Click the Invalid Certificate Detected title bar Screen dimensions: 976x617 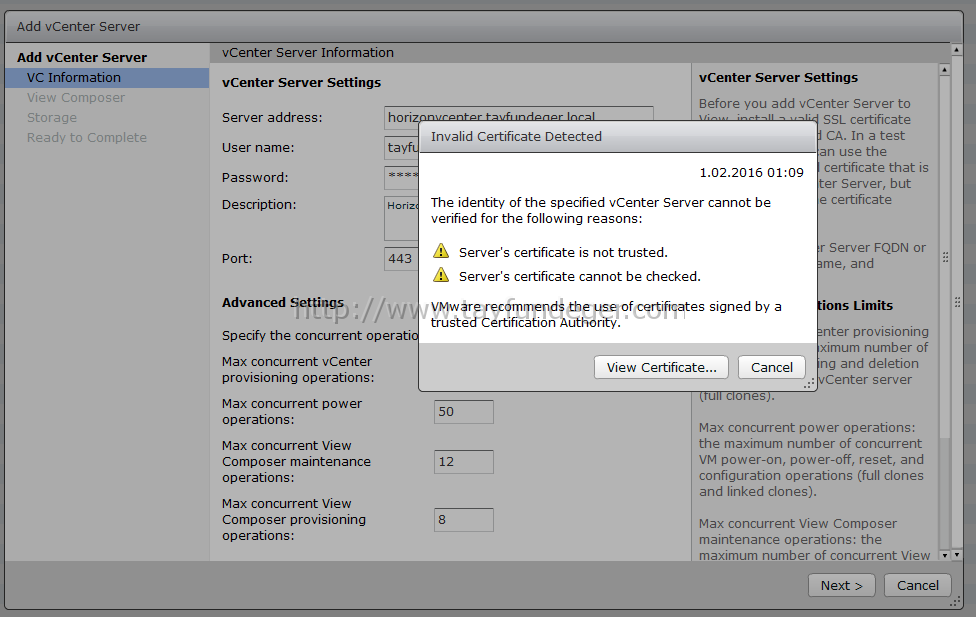(x=617, y=137)
